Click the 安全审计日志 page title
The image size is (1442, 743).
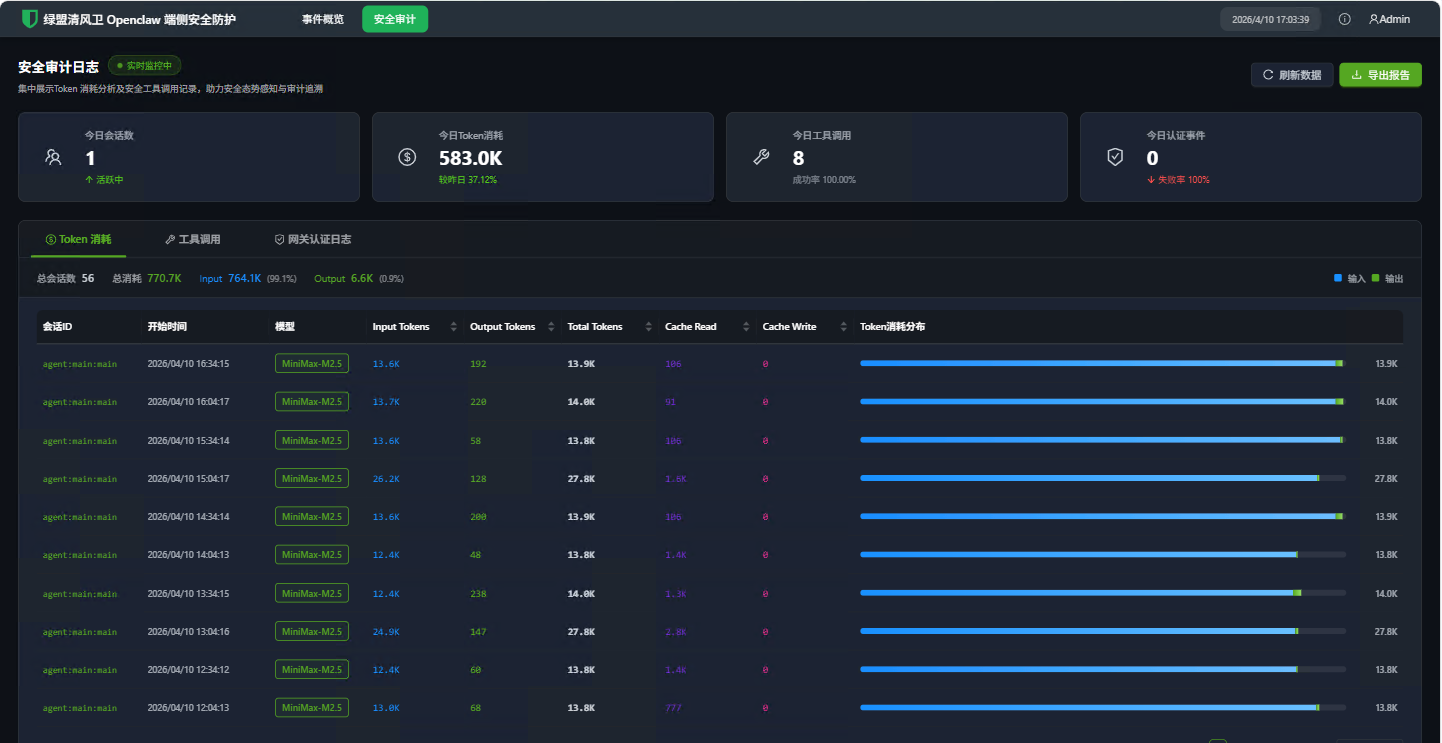coord(58,66)
